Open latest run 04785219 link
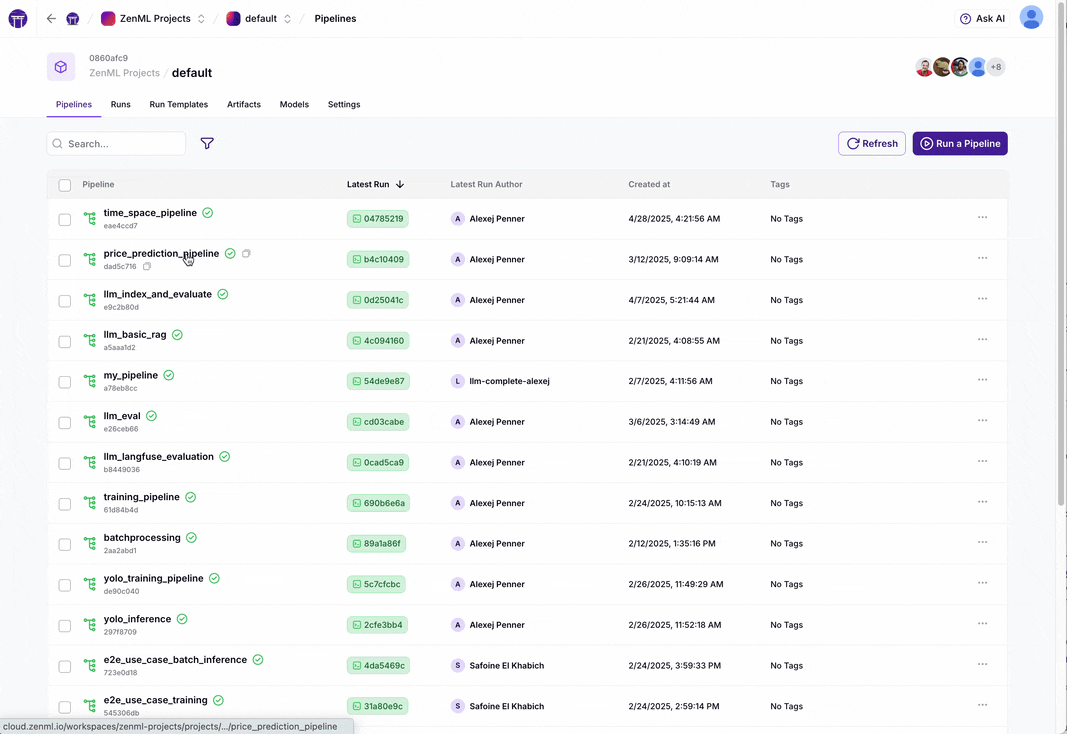This screenshot has width=1067, height=734. click(377, 219)
